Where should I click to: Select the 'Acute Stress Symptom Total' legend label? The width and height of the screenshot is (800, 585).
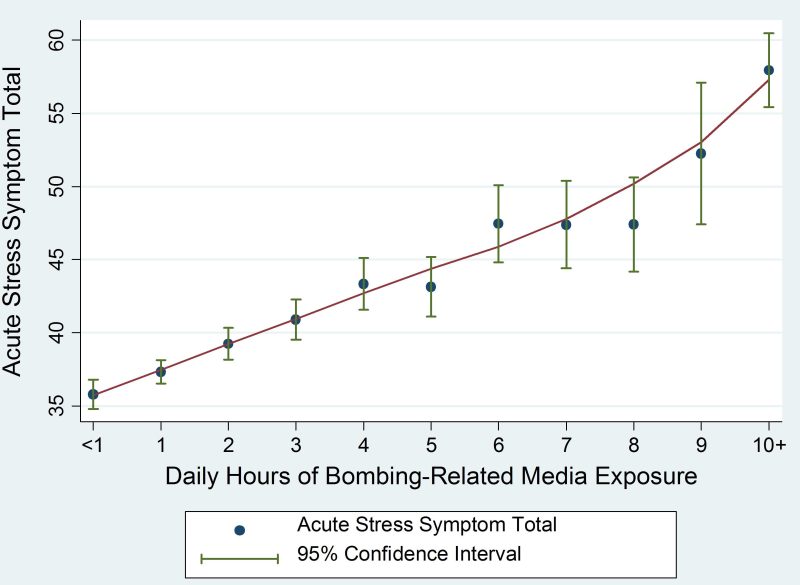tap(427, 524)
